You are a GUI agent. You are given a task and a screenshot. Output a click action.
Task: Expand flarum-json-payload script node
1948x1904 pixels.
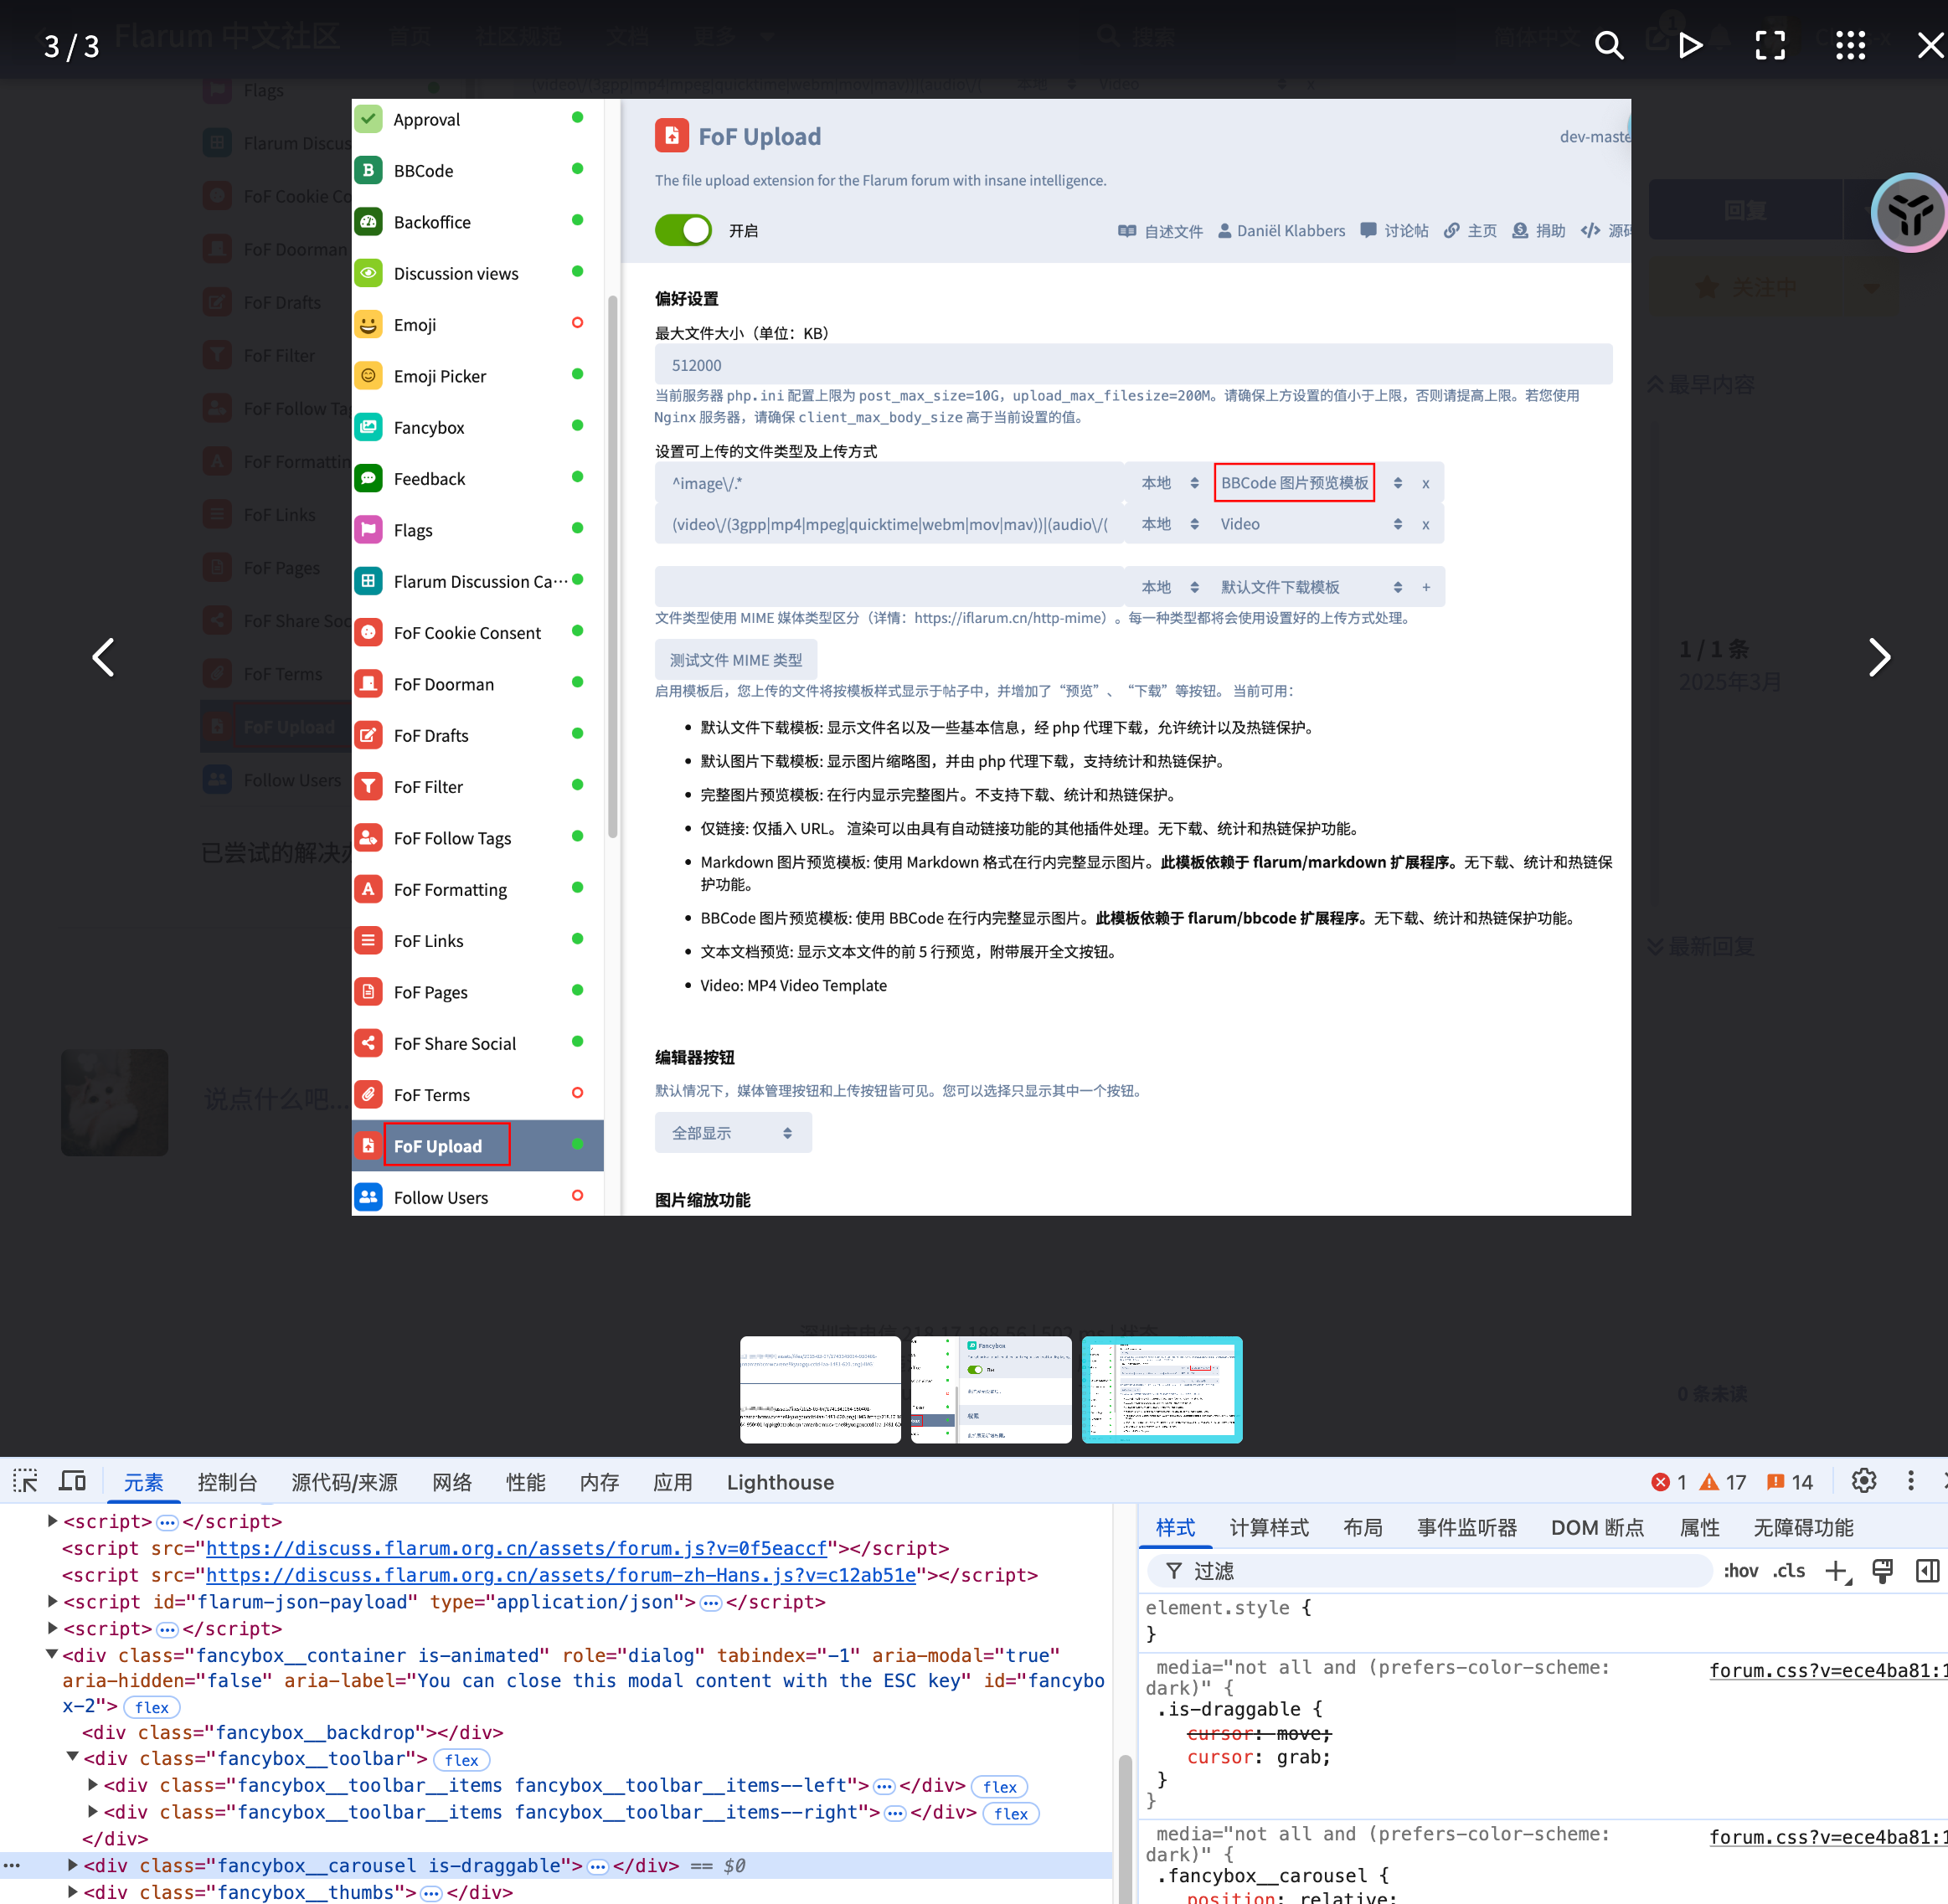click(52, 1601)
